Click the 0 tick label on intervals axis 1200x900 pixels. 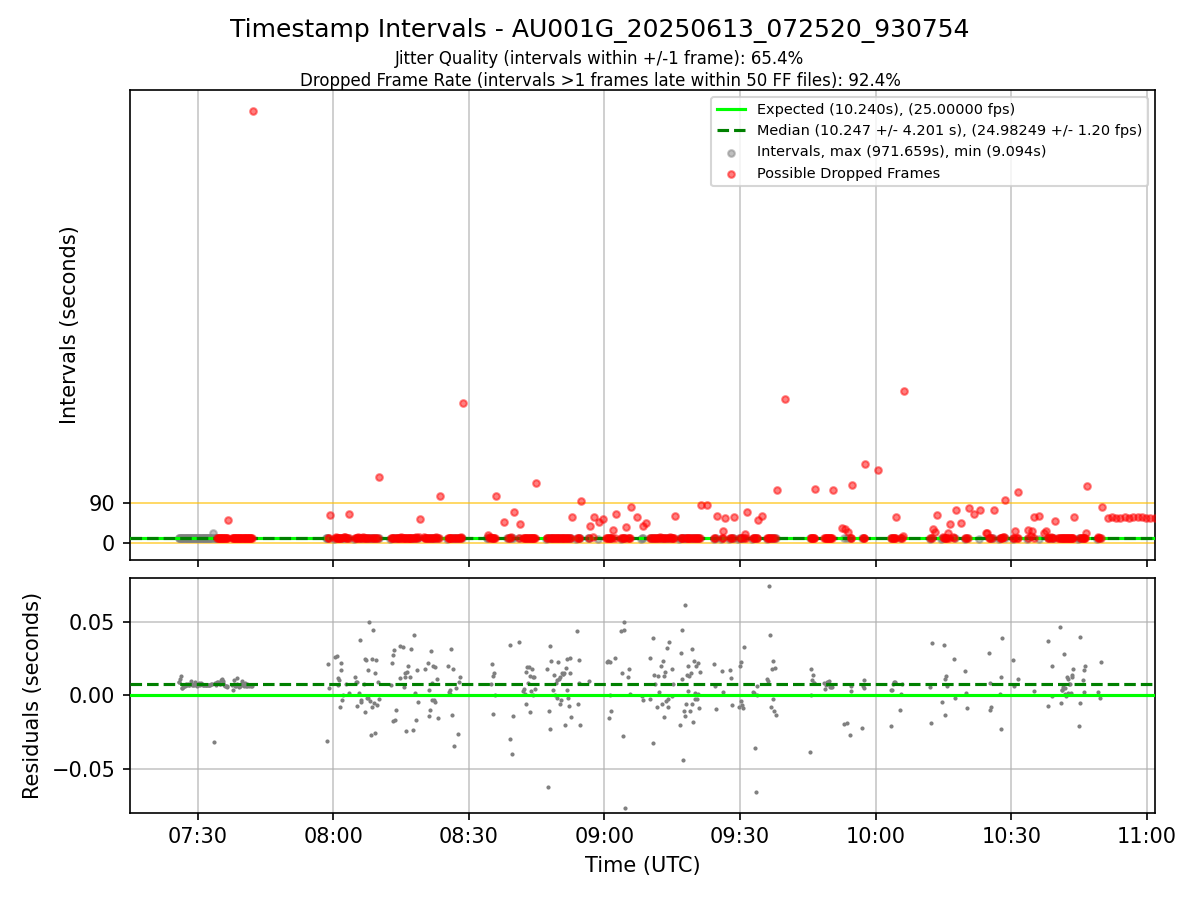pos(110,543)
